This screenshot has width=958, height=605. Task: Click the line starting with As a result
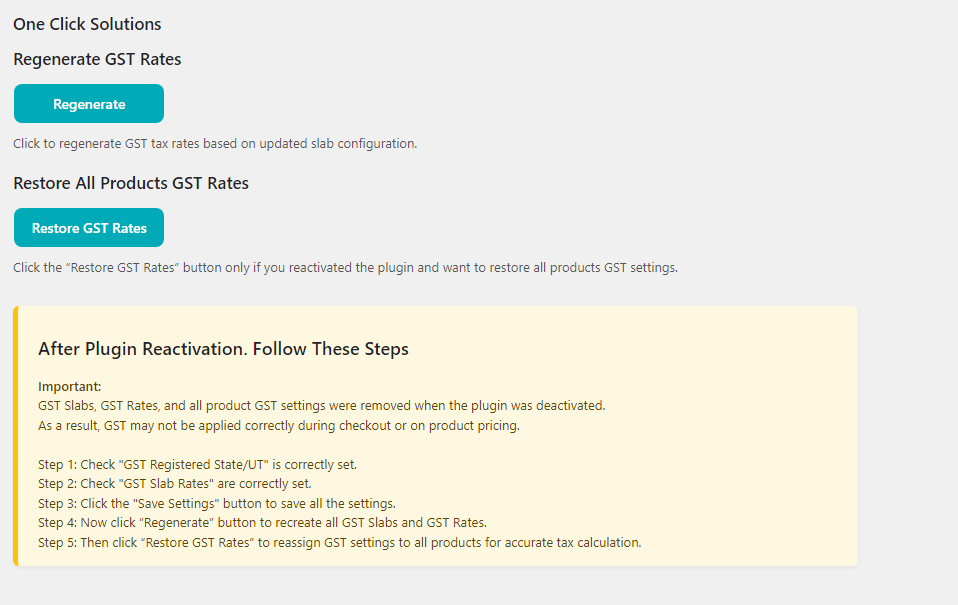point(279,425)
